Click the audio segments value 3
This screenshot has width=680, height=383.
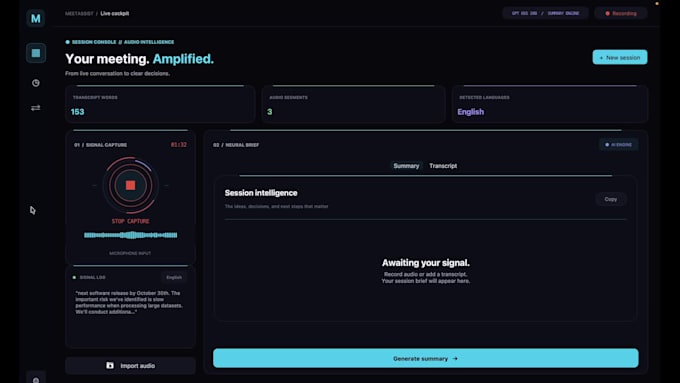270,112
